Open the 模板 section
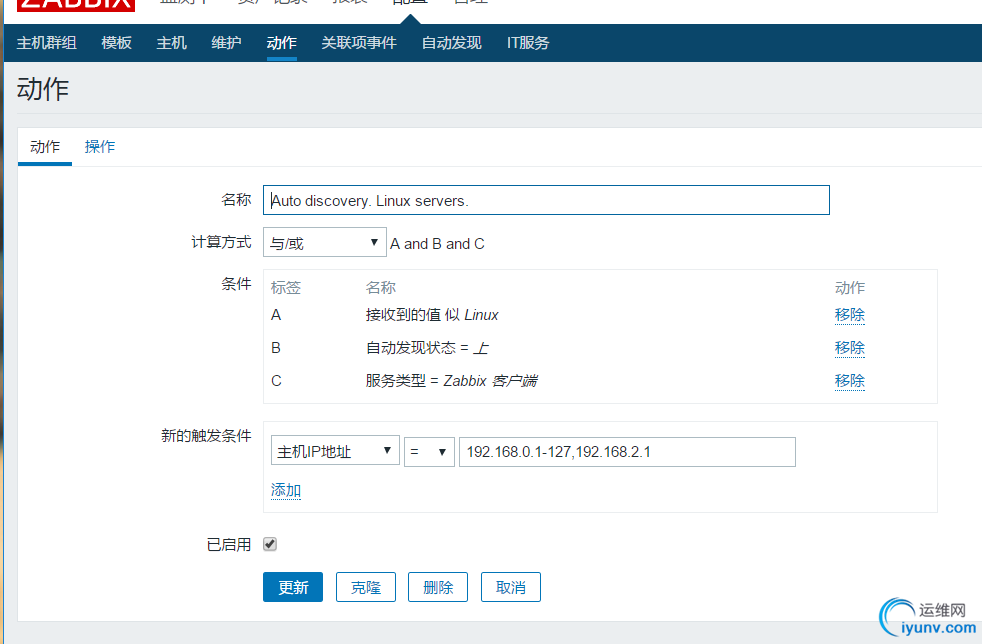Screen dimensions: 982x644 click(116, 42)
